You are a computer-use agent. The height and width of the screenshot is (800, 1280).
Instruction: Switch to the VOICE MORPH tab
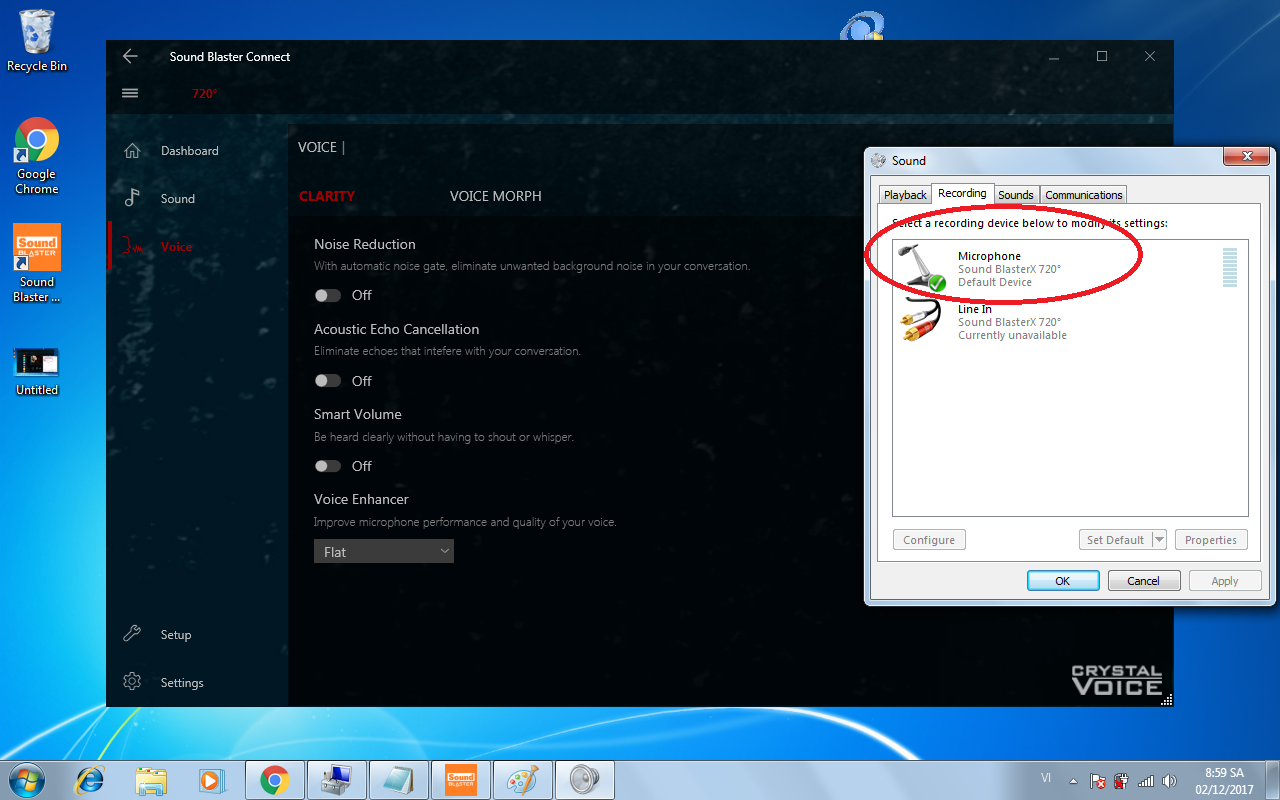[x=495, y=196]
